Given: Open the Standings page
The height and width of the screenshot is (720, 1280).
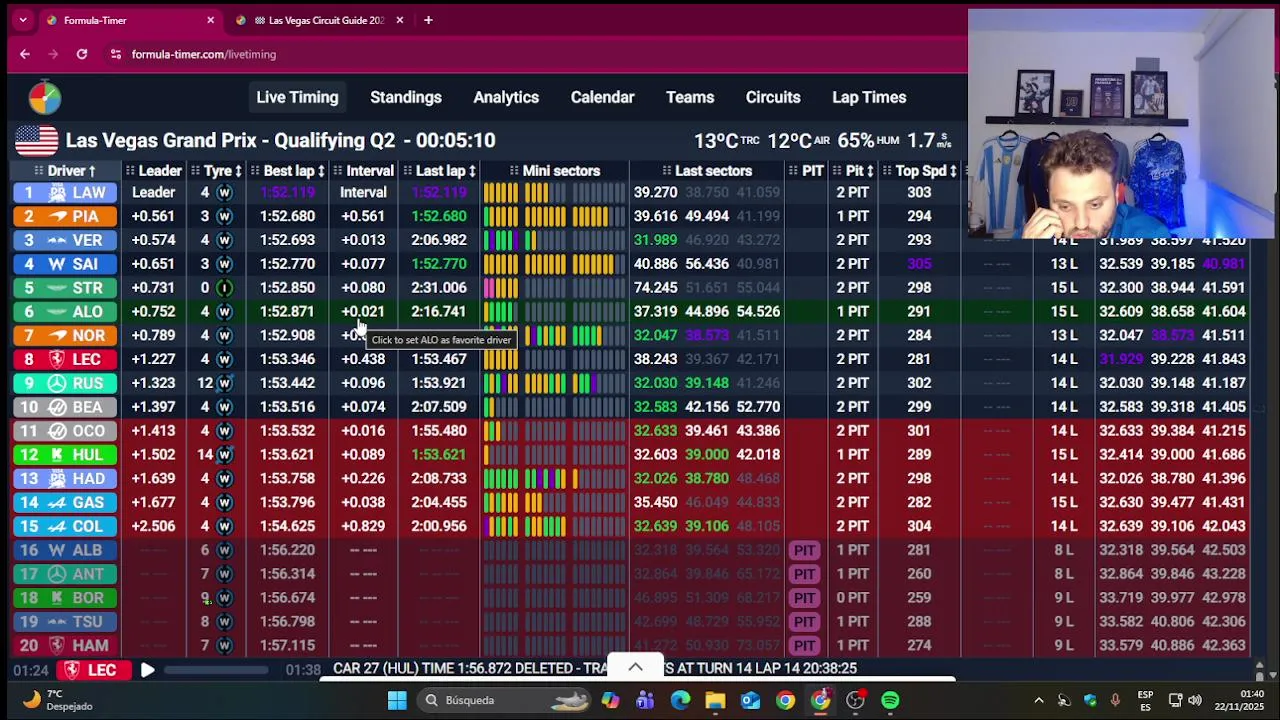Looking at the screenshot, I should click(x=406, y=97).
